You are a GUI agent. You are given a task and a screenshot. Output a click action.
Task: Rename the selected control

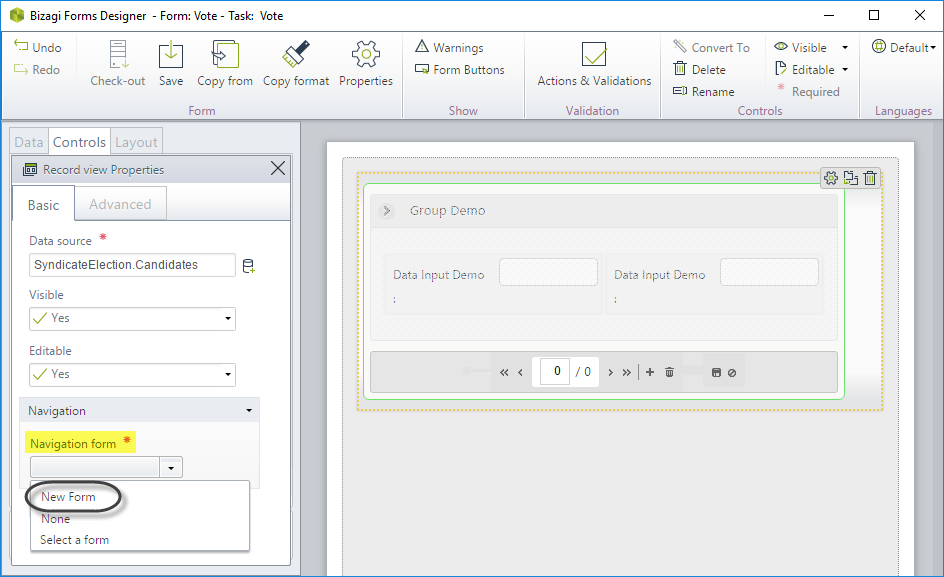coord(704,92)
